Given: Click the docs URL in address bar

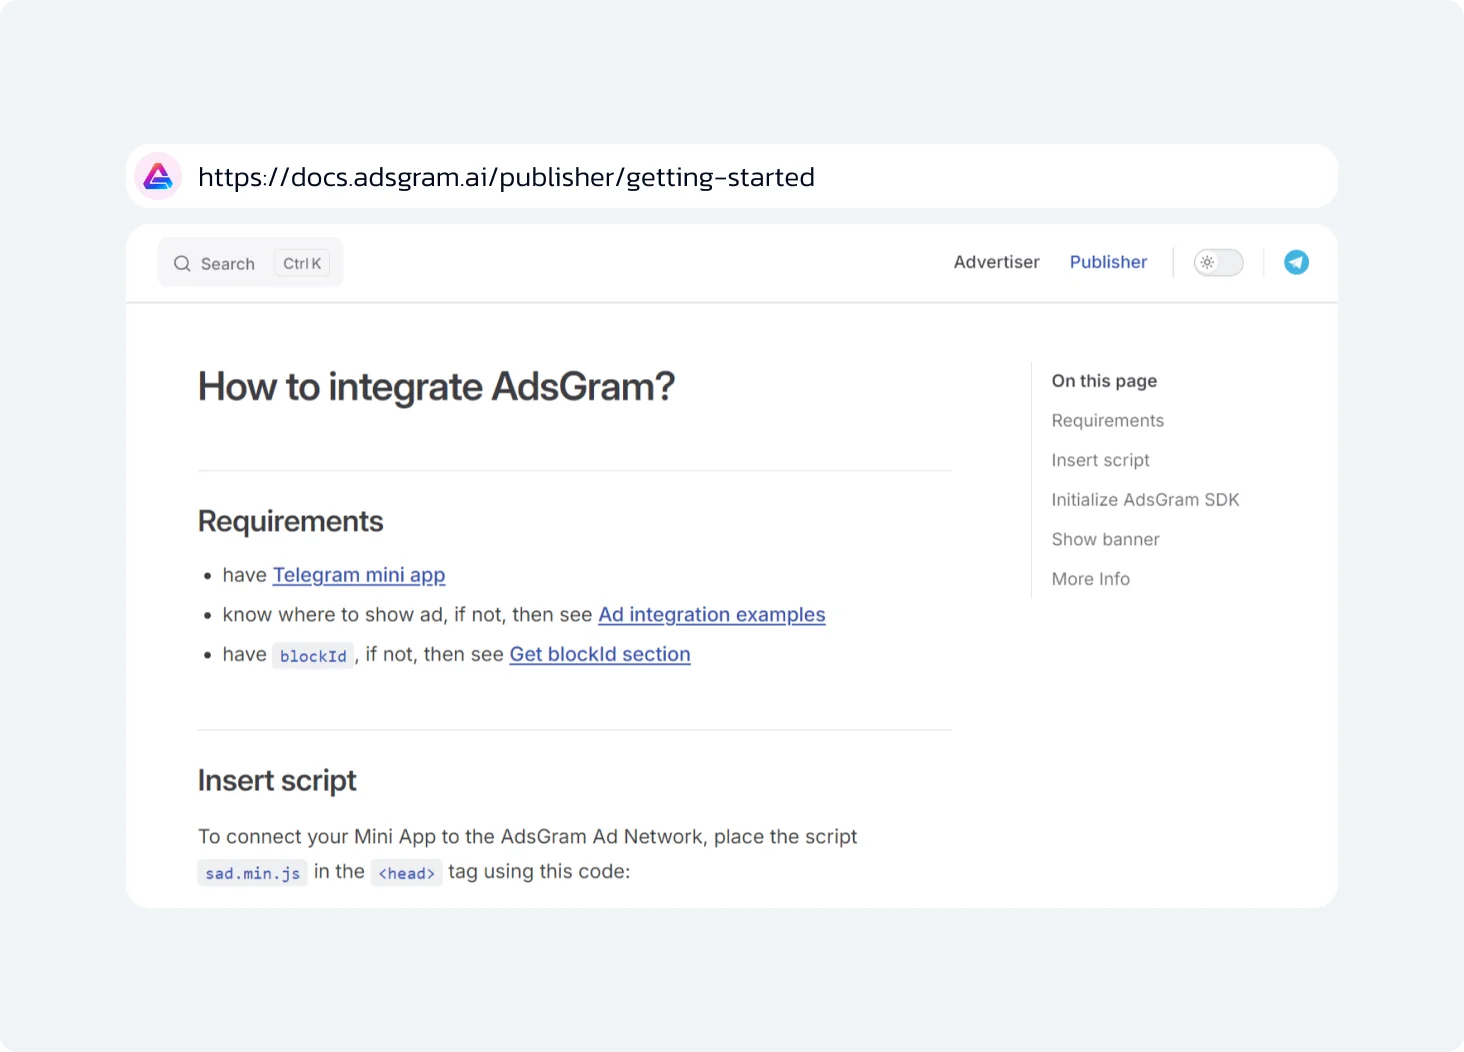Looking at the screenshot, I should point(506,177).
